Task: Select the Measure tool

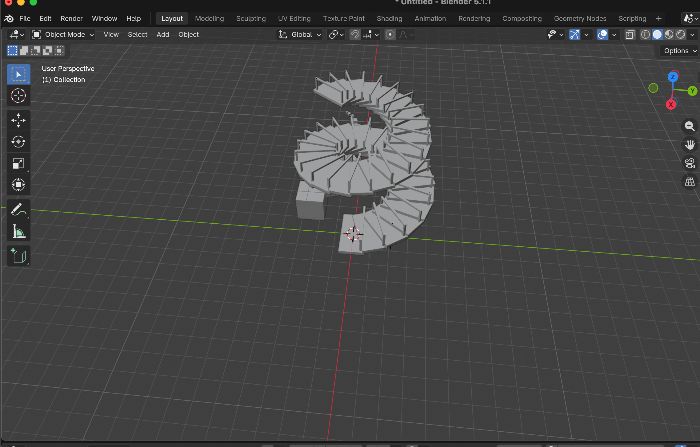Action: [x=18, y=231]
